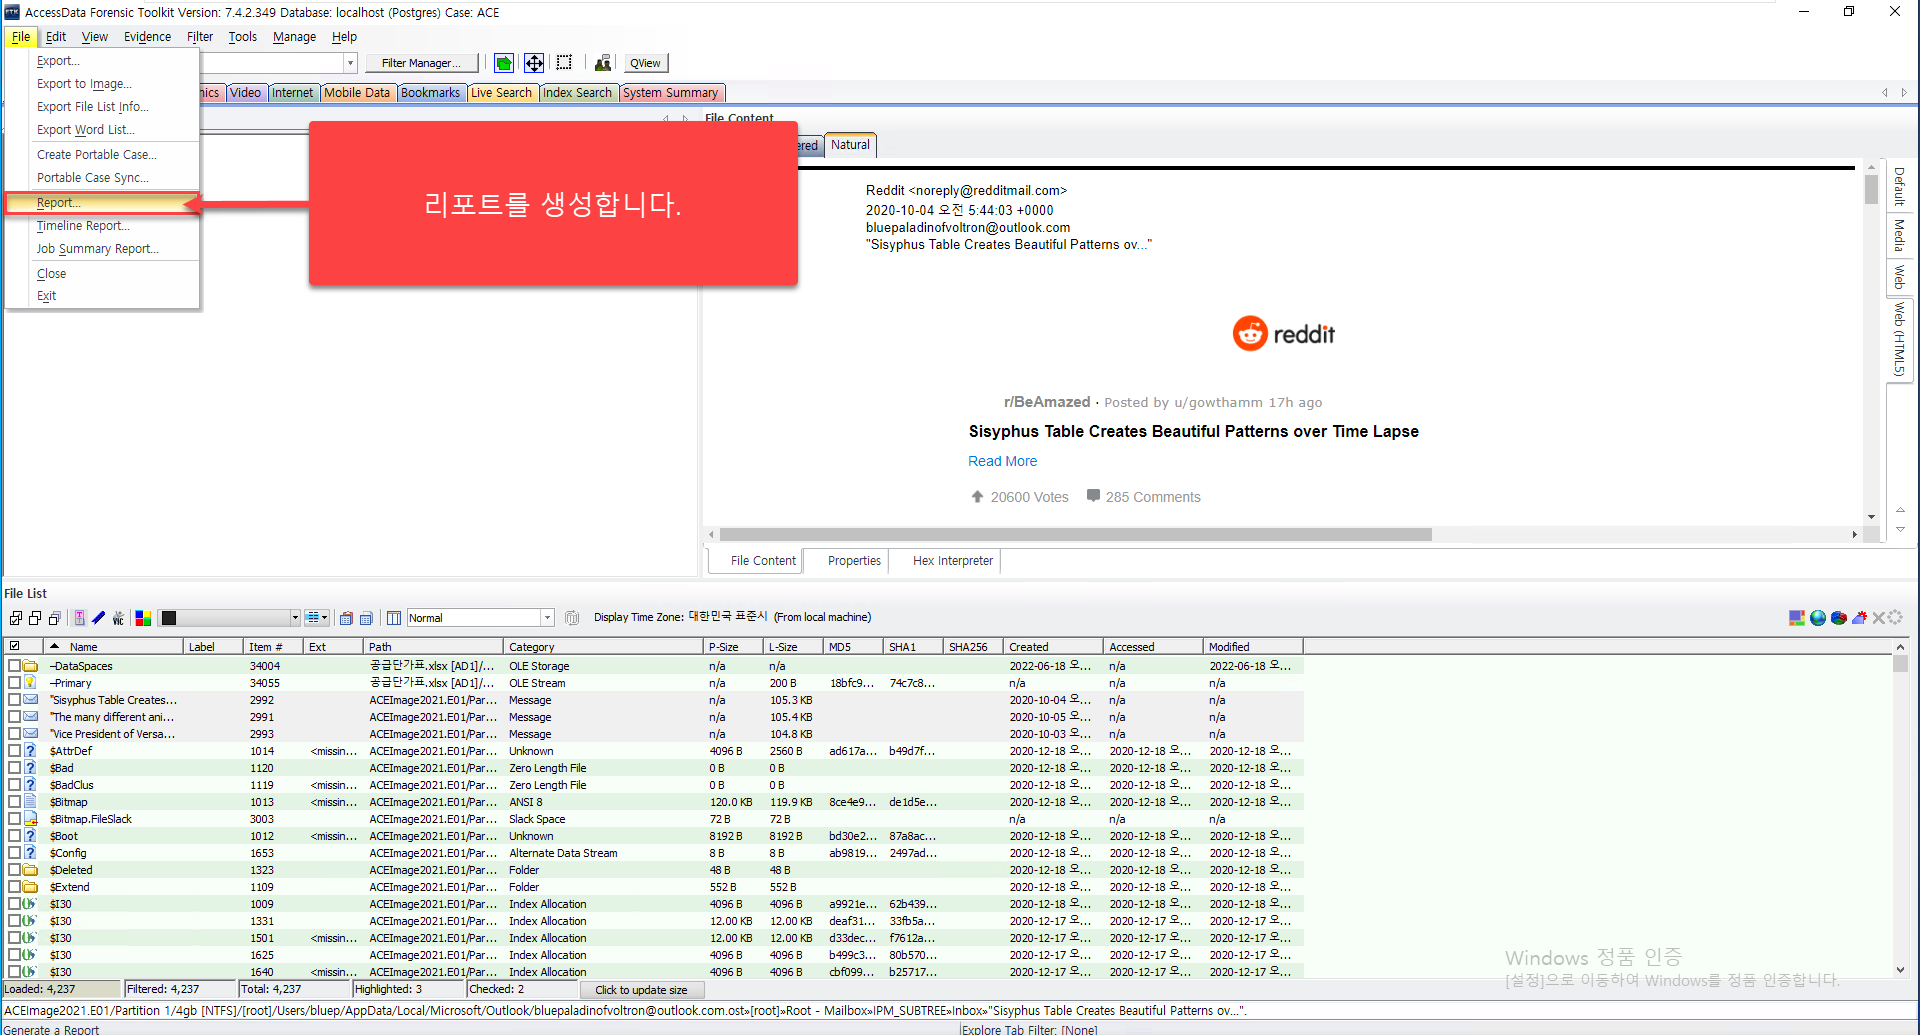Viewport: 1920px width, 1035px height.
Task: Click the black label color swatch
Action: 169,618
